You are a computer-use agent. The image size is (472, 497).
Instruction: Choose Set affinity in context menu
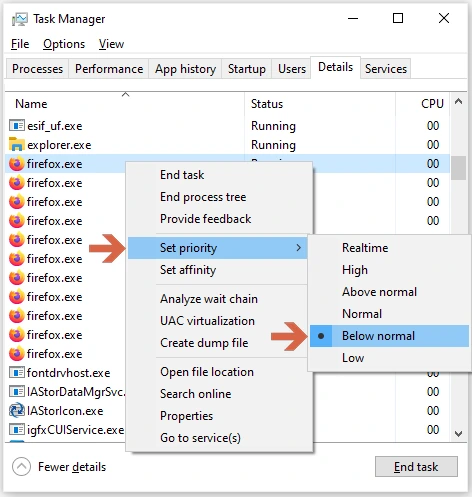coord(217,270)
